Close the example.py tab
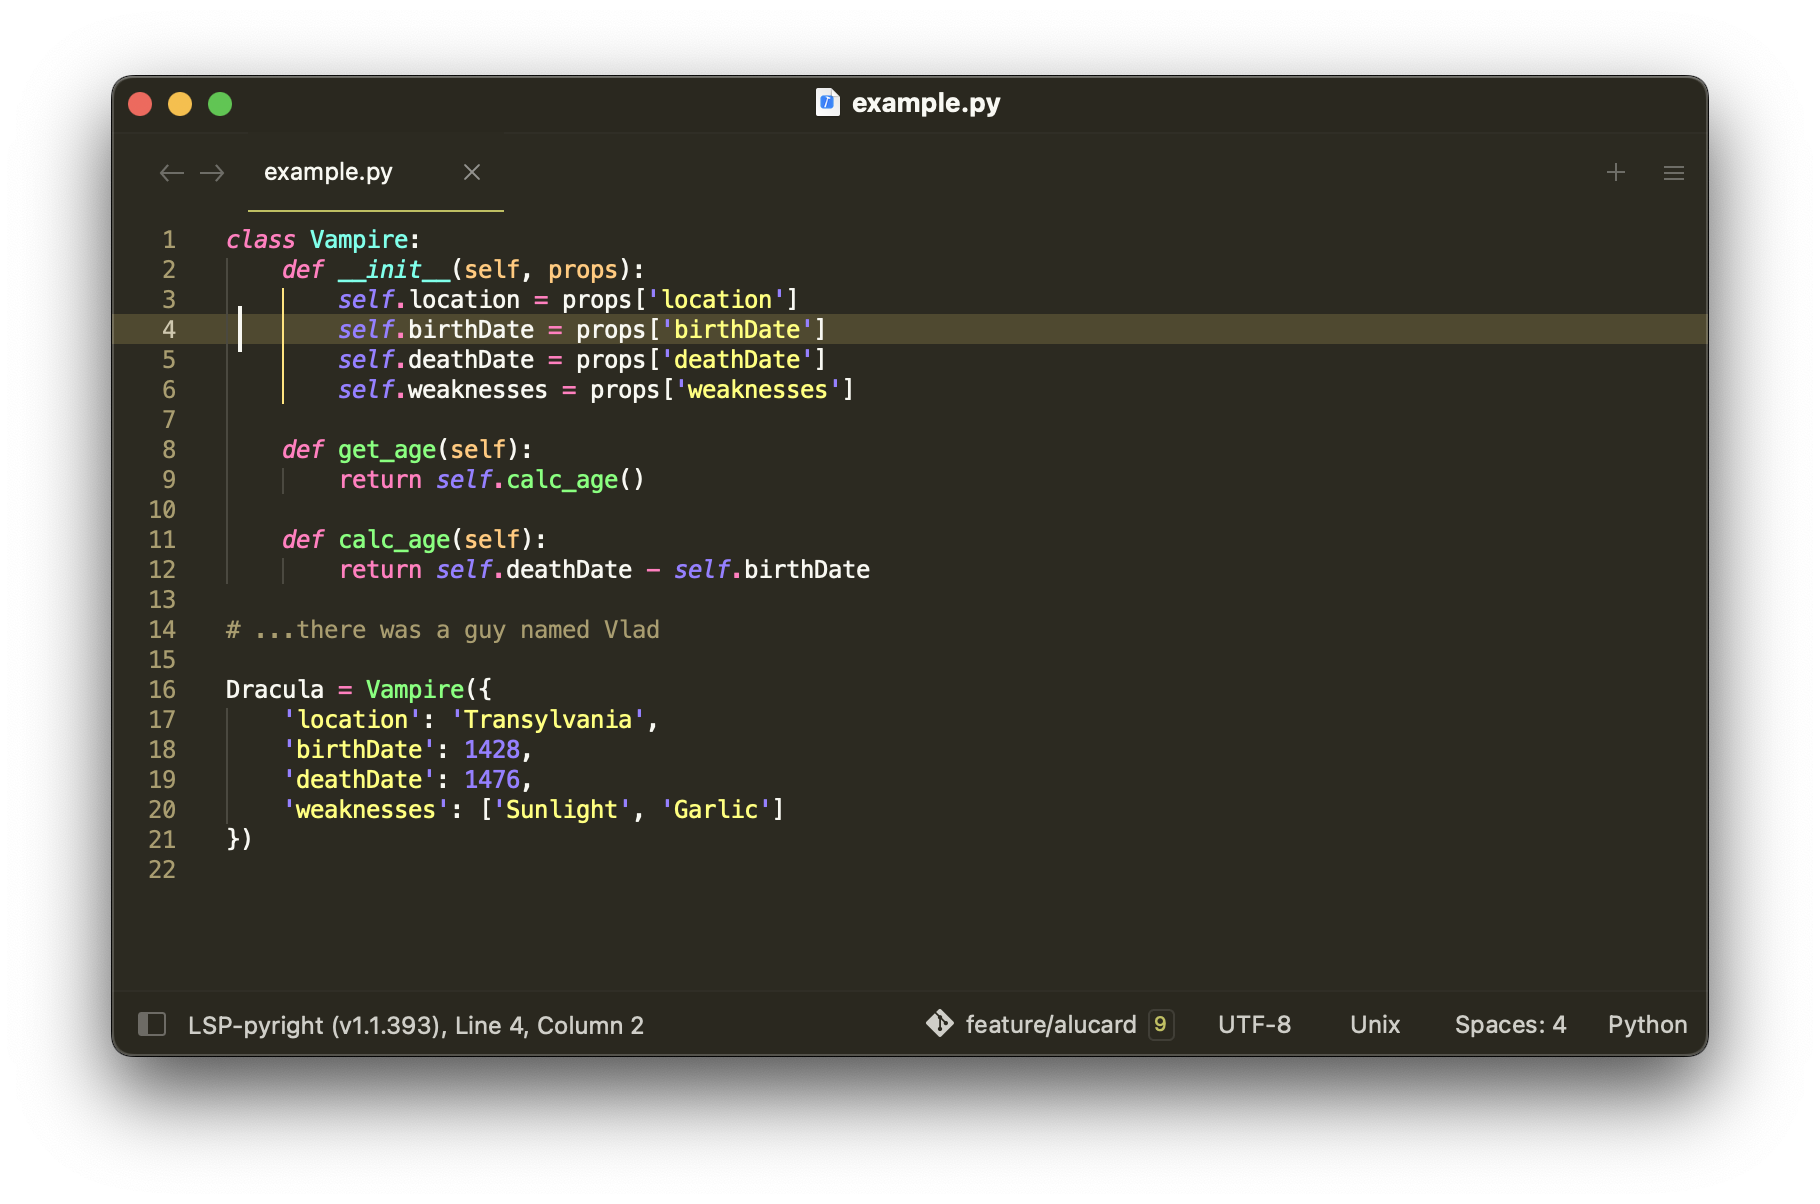Screen dimensions: 1820x1204 (472, 172)
